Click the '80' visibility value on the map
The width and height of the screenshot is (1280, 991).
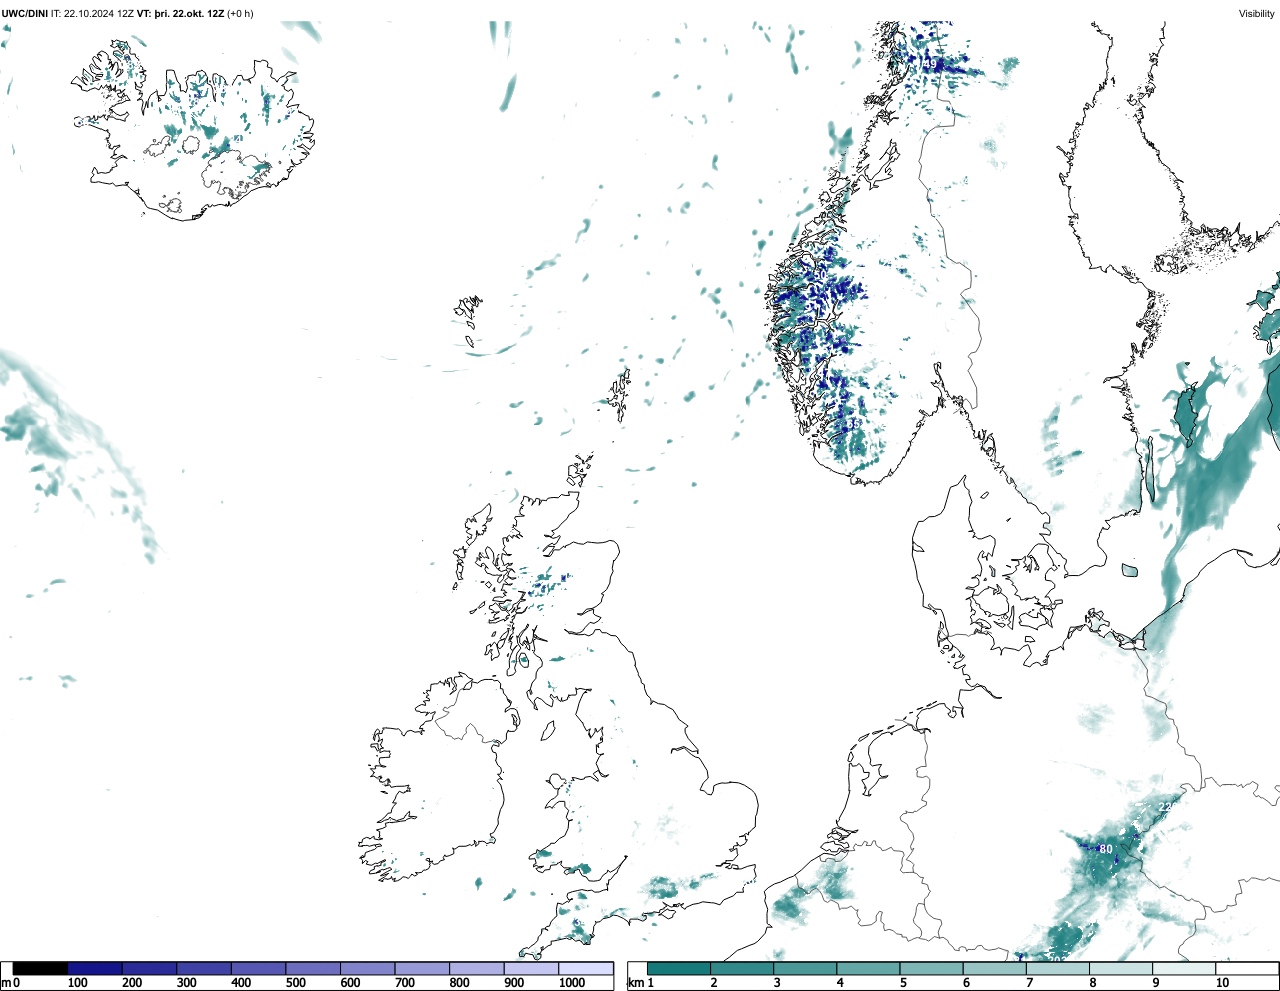click(1106, 849)
